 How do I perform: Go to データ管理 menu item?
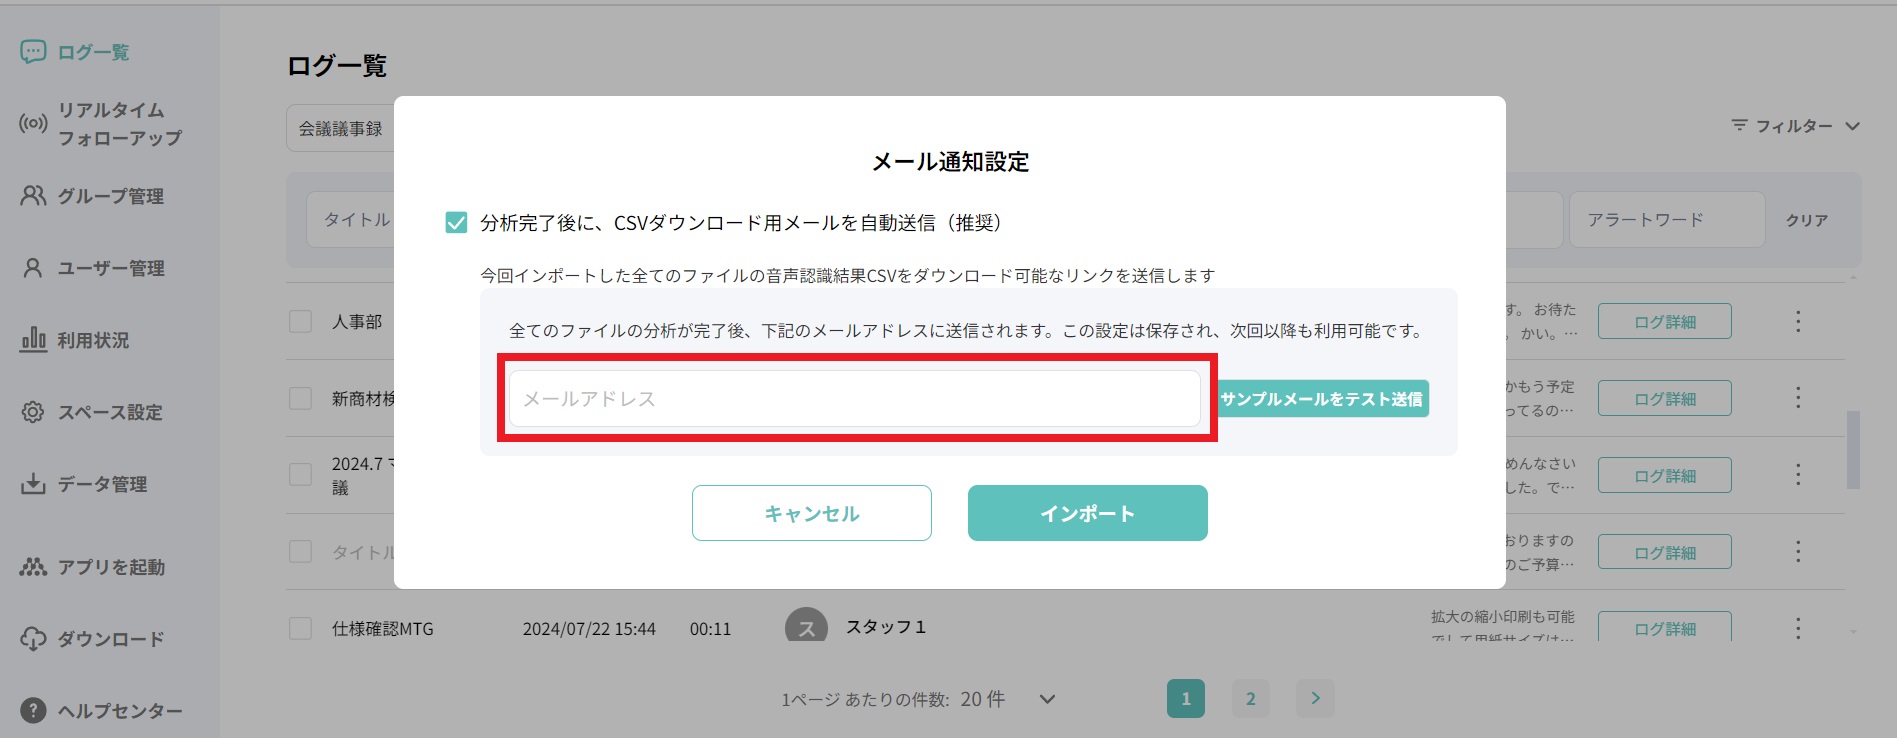(102, 484)
